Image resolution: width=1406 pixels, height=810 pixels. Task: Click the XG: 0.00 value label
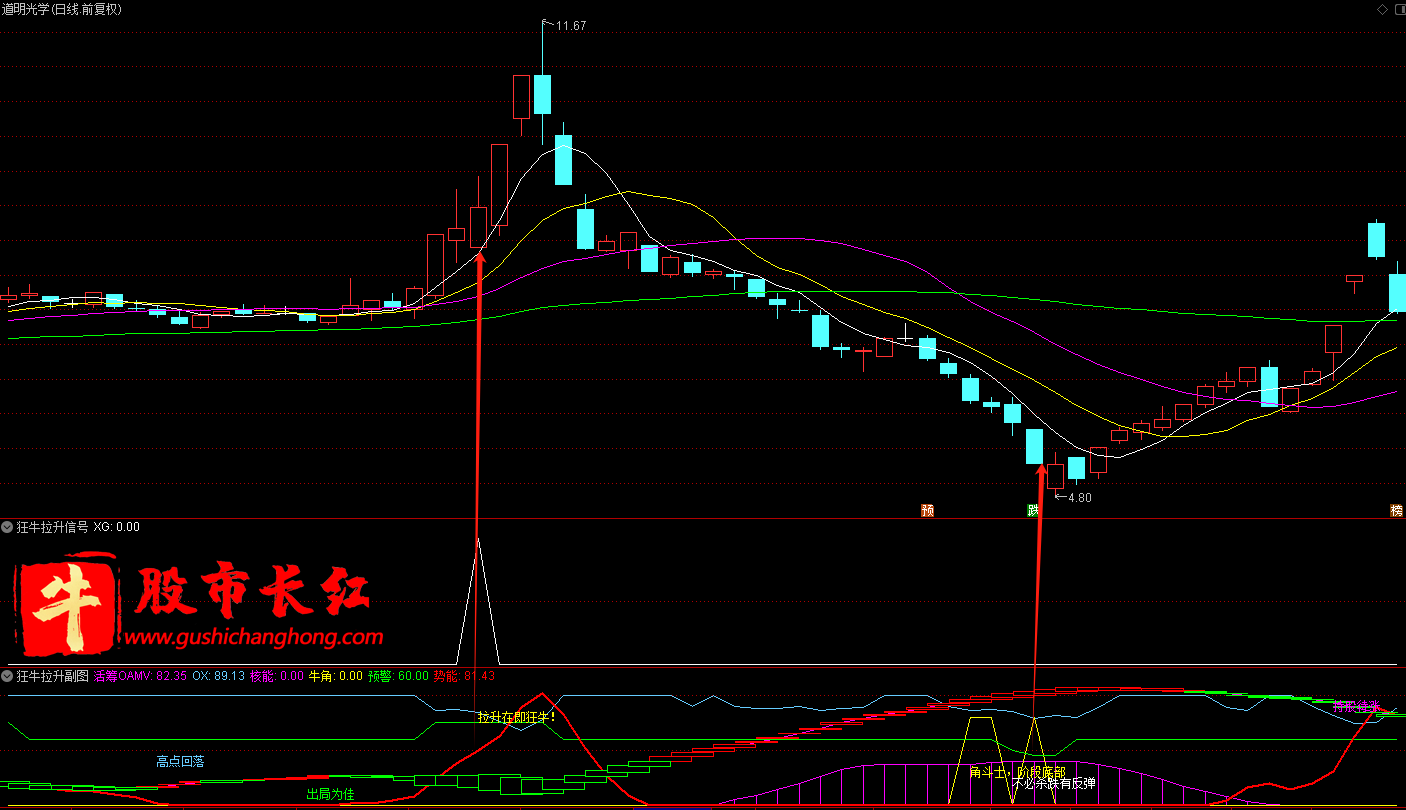117,527
